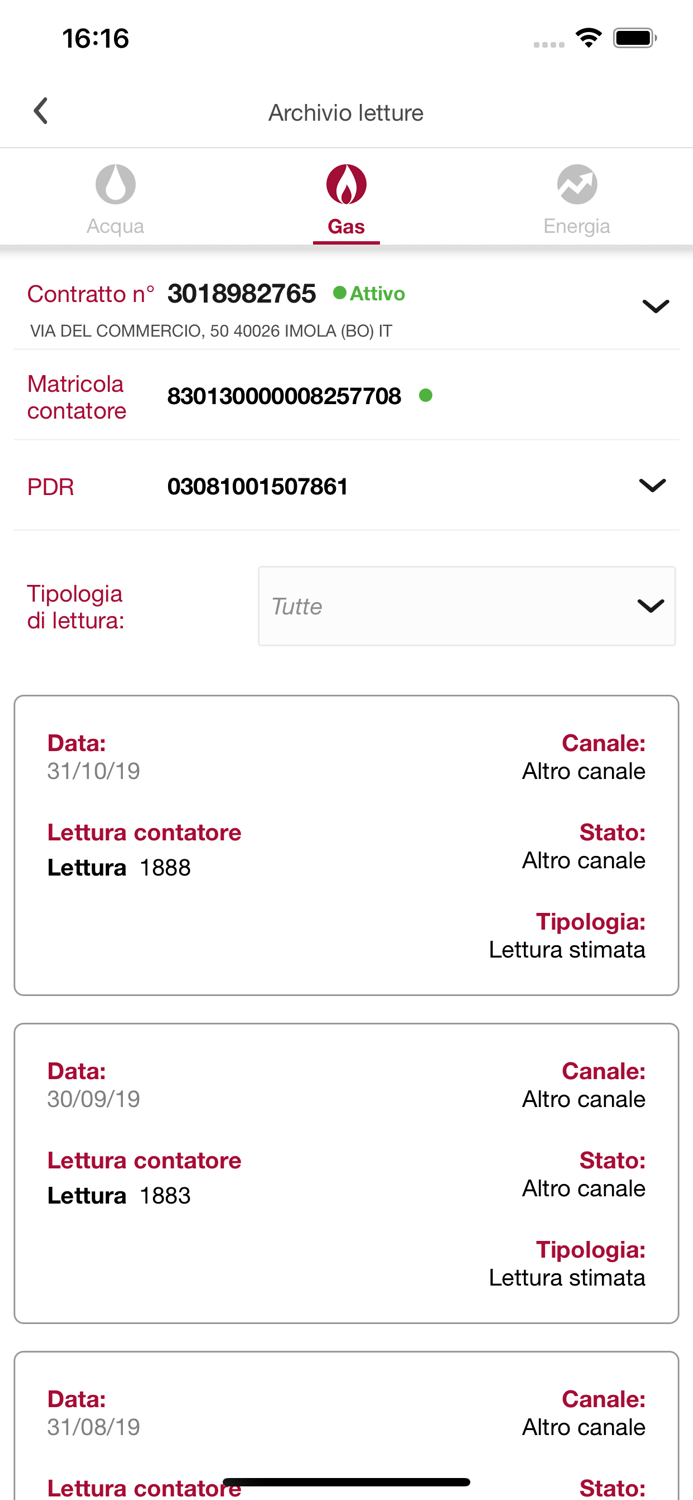This screenshot has height=1500, width=693.
Task: Tap the green dot beside meter number
Action: (x=426, y=396)
